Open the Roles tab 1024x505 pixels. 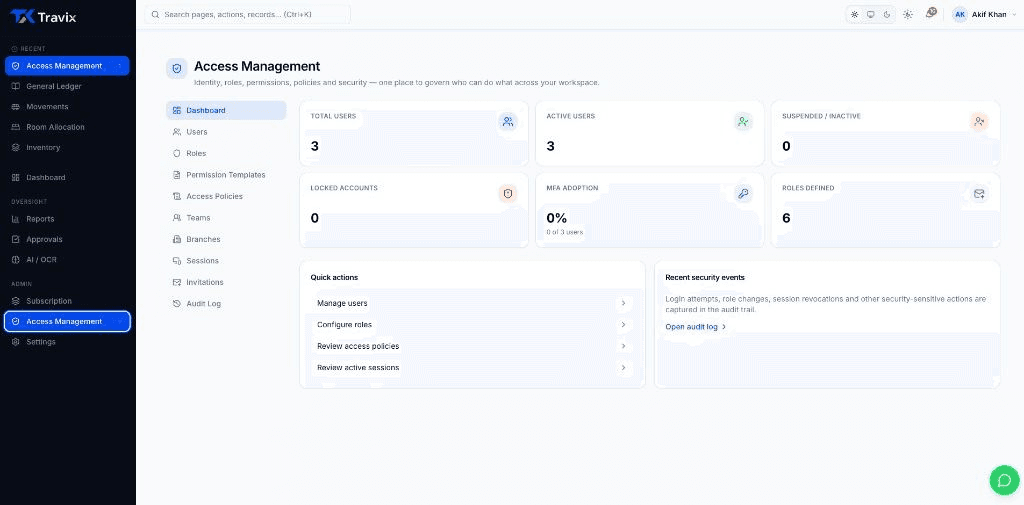pos(226,154)
